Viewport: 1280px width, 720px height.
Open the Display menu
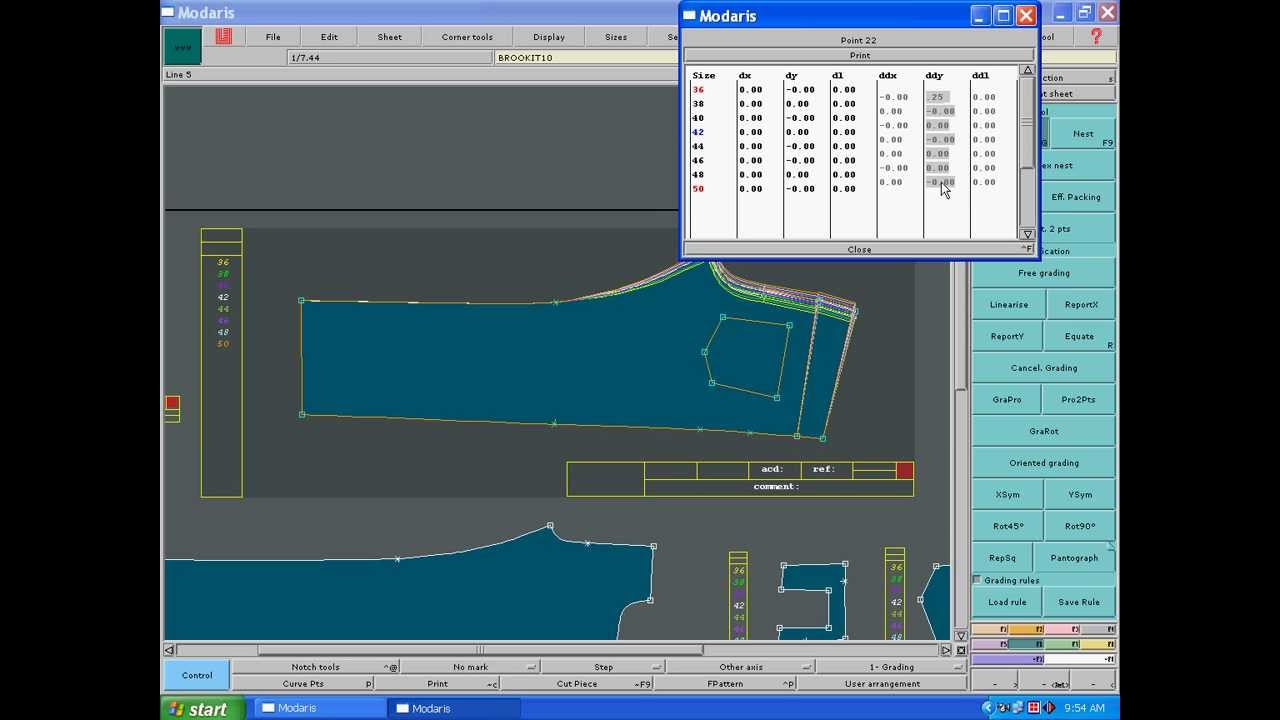[549, 37]
